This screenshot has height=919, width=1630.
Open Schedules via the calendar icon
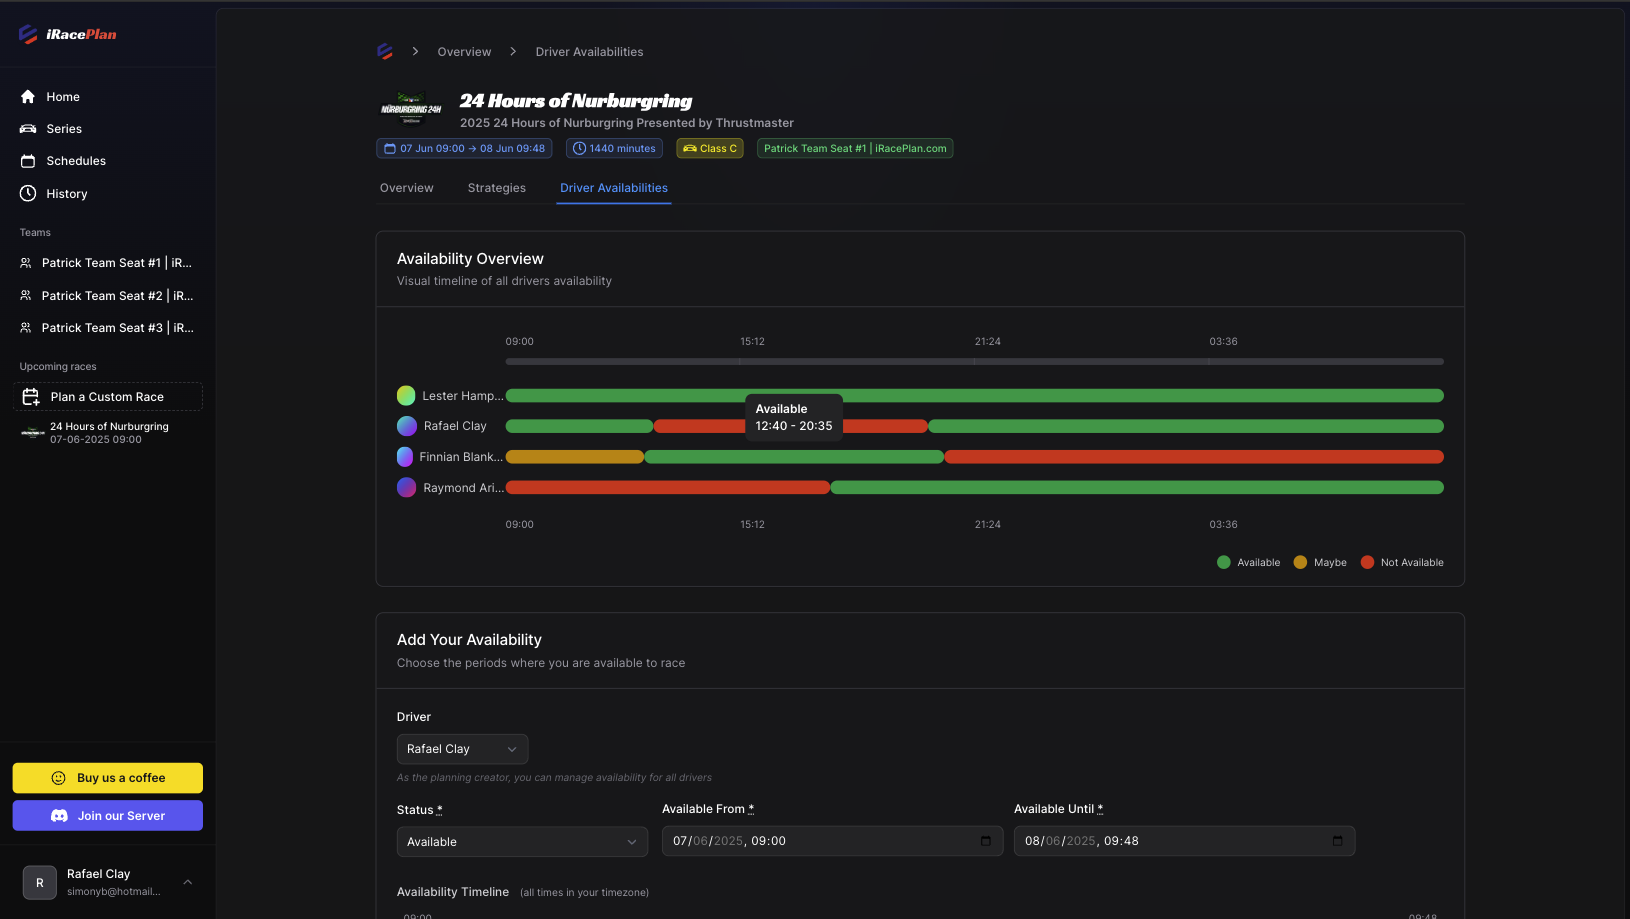[28, 160]
